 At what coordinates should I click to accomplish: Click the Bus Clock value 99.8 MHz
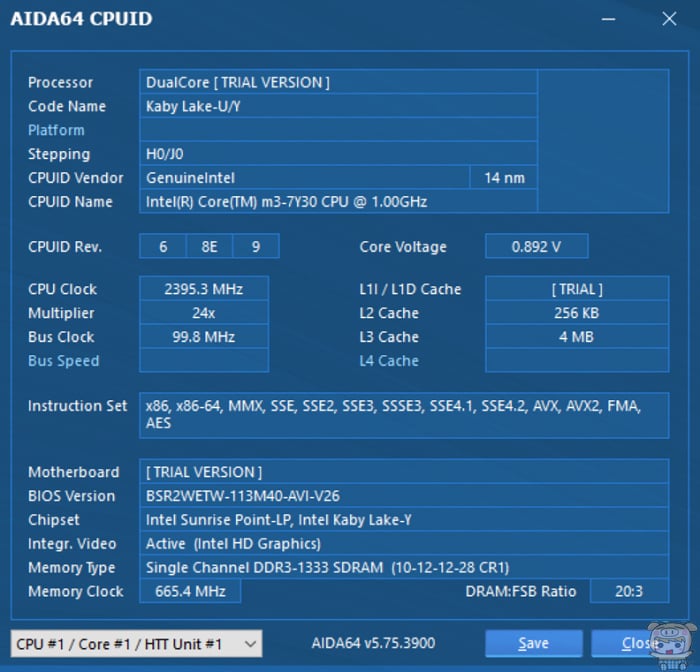(204, 336)
